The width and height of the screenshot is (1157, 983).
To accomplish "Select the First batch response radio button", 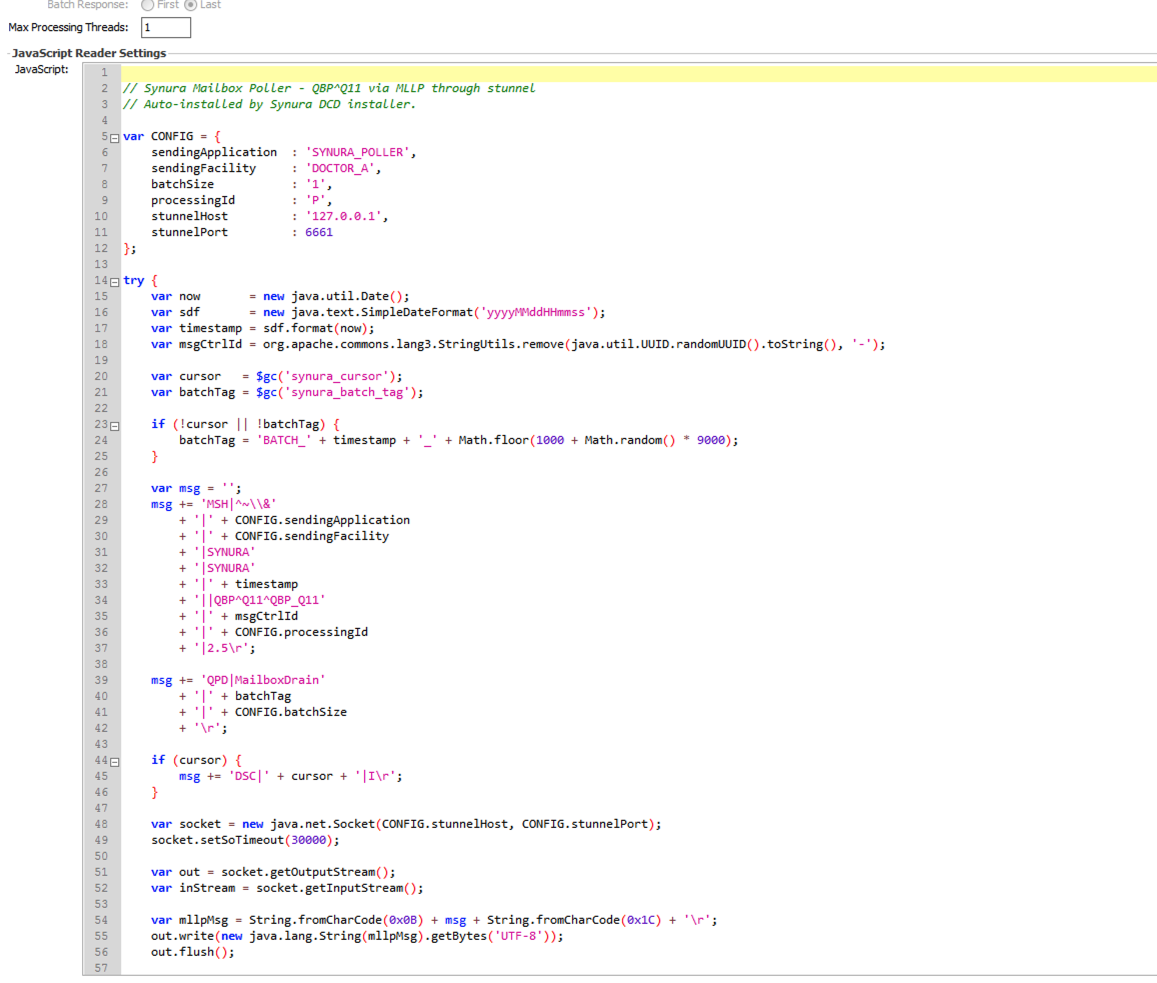I will pyautogui.click(x=148, y=5).
